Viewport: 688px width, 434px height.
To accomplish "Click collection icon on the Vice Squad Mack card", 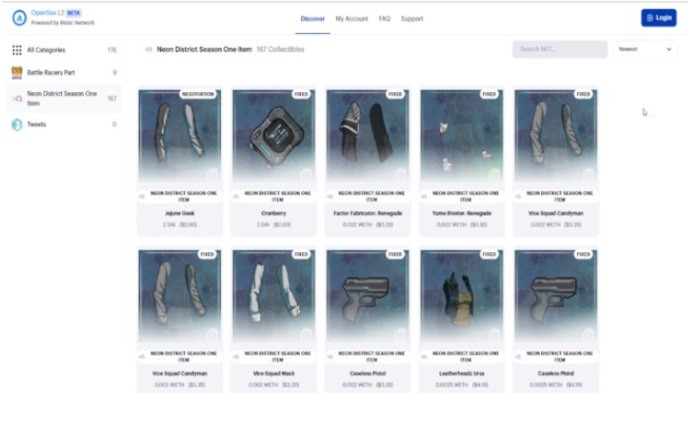I will (236, 357).
